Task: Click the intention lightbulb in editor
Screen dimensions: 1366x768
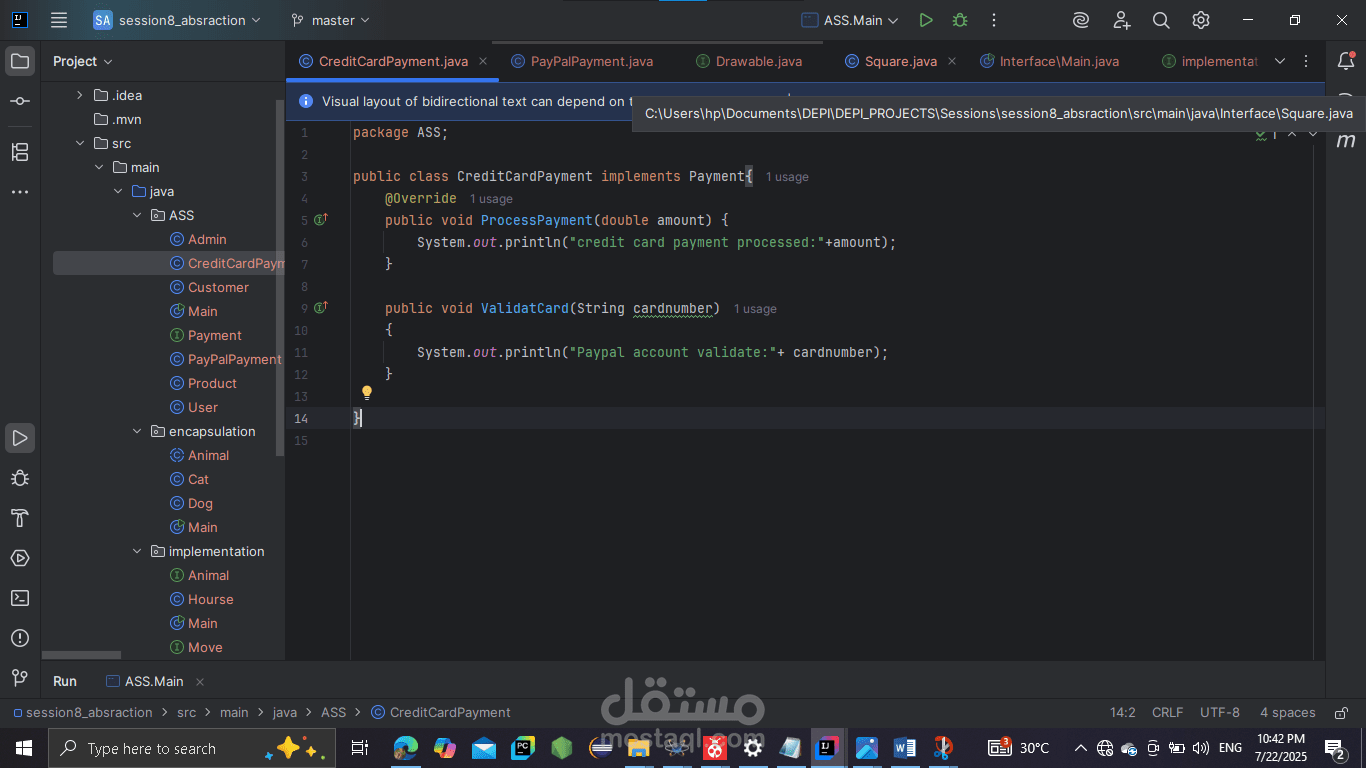Action: click(367, 393)
